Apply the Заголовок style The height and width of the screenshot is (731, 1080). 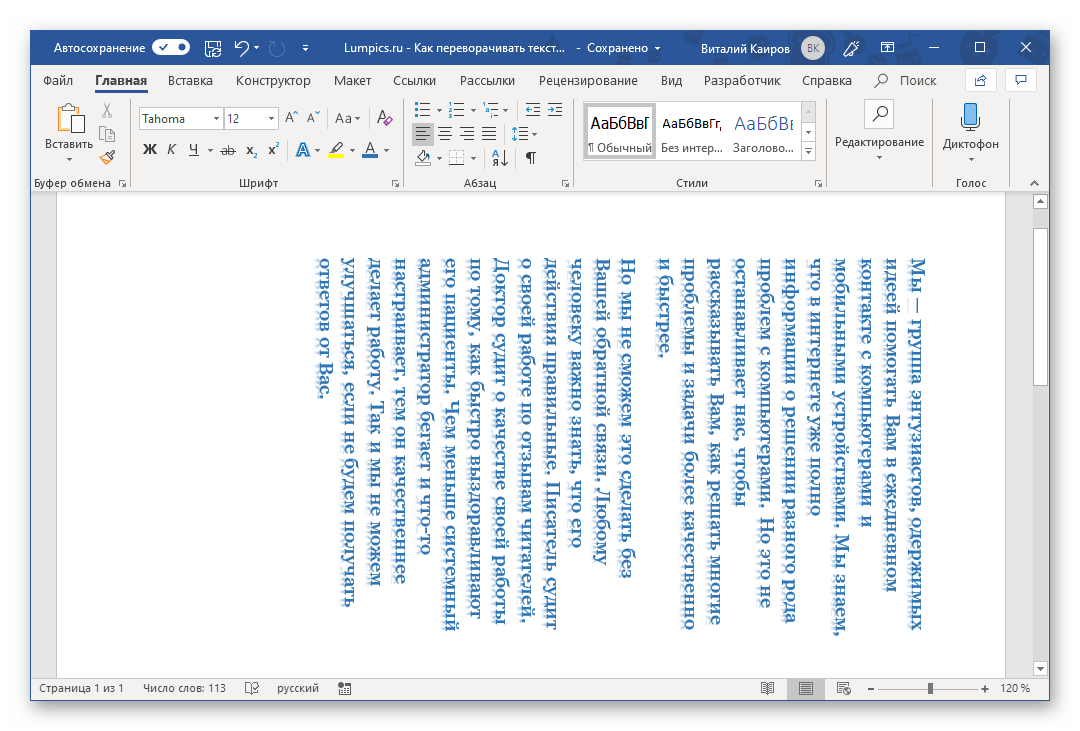pyautogui.click(x=763, y=132)
